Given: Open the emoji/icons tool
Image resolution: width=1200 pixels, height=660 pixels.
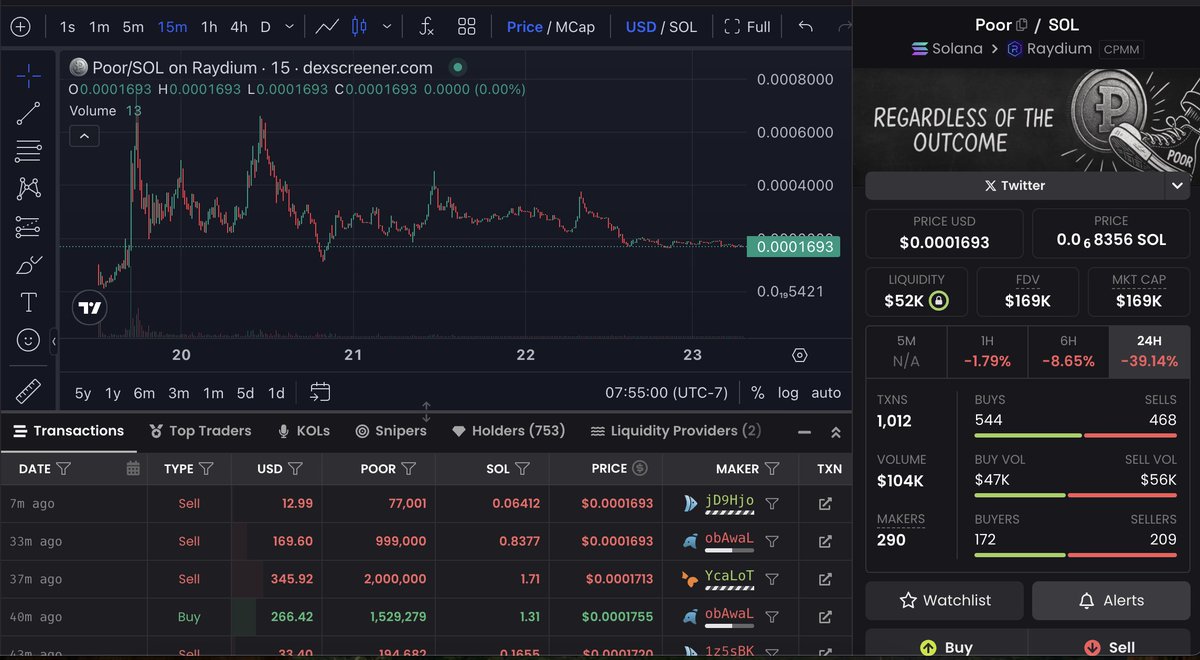Looking at the screenshot, I should coord(29,340).
